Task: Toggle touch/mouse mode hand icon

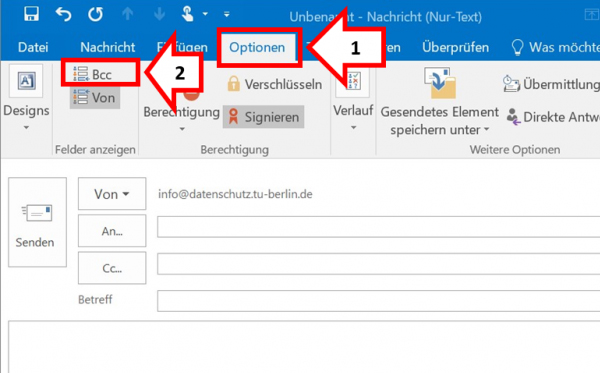Action: click(188, 15)
